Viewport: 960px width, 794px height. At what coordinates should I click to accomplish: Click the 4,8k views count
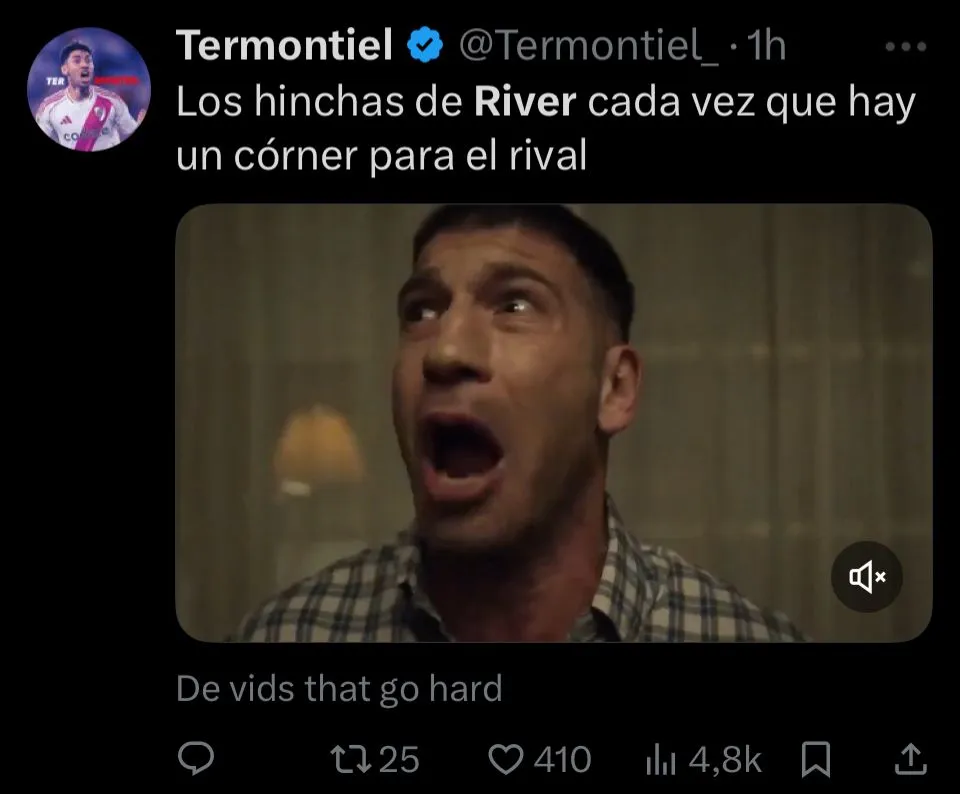725,760
